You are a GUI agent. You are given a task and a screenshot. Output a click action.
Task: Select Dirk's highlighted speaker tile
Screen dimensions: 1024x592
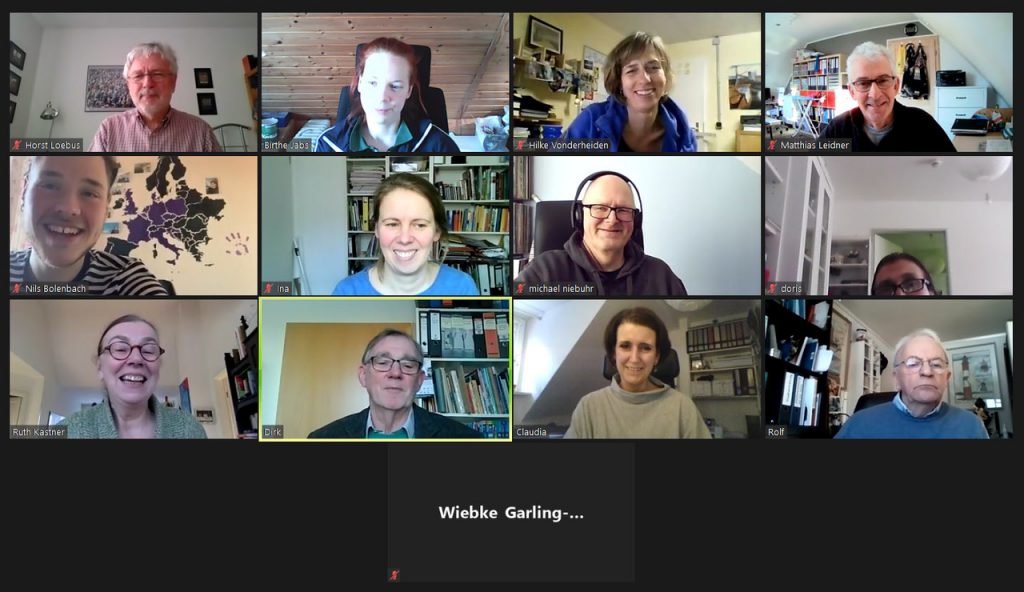385,369
